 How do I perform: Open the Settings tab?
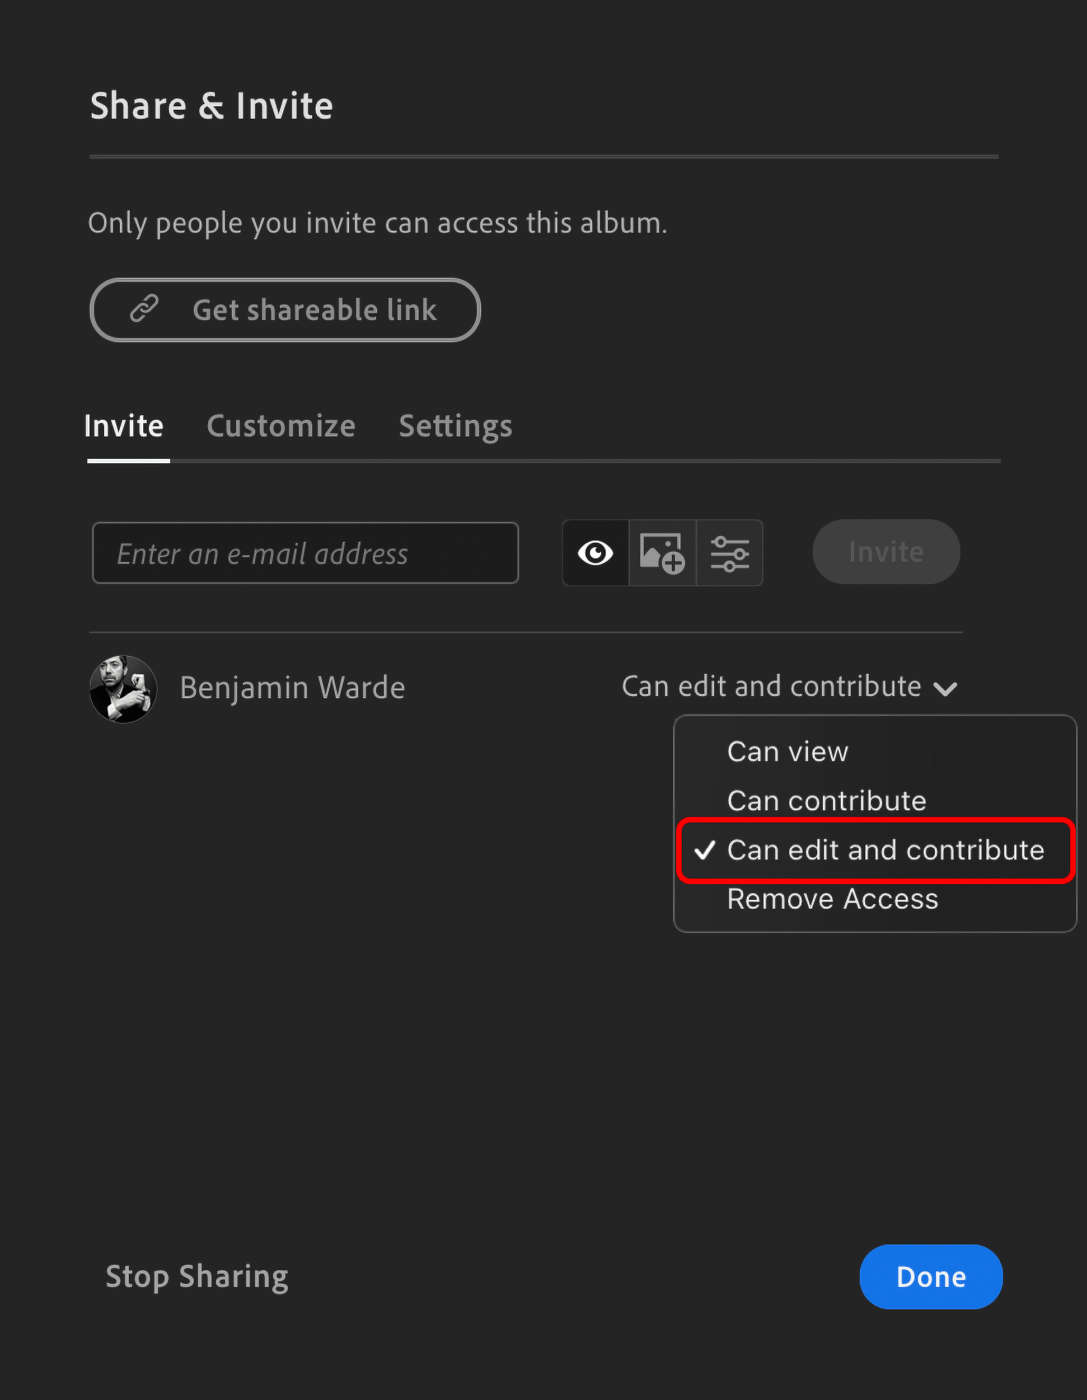point(455,426)
